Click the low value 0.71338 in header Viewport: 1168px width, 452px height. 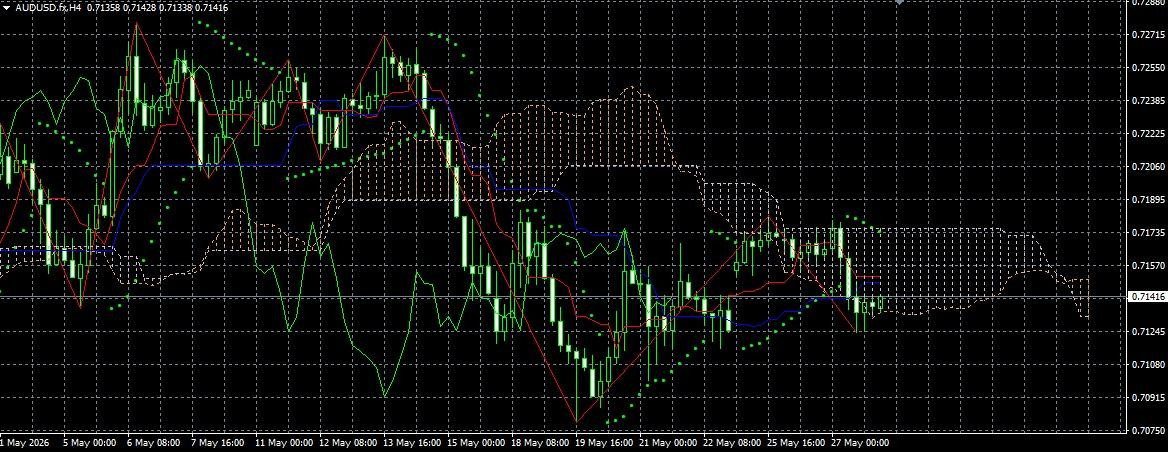(175, 8)
